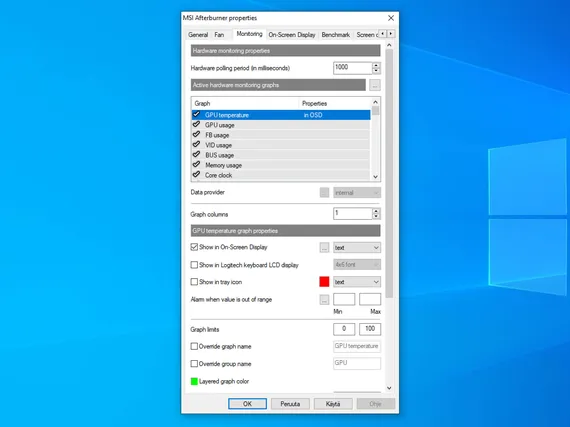Check Override group name option
The image size is (570, 427).
tap(194, 364)
